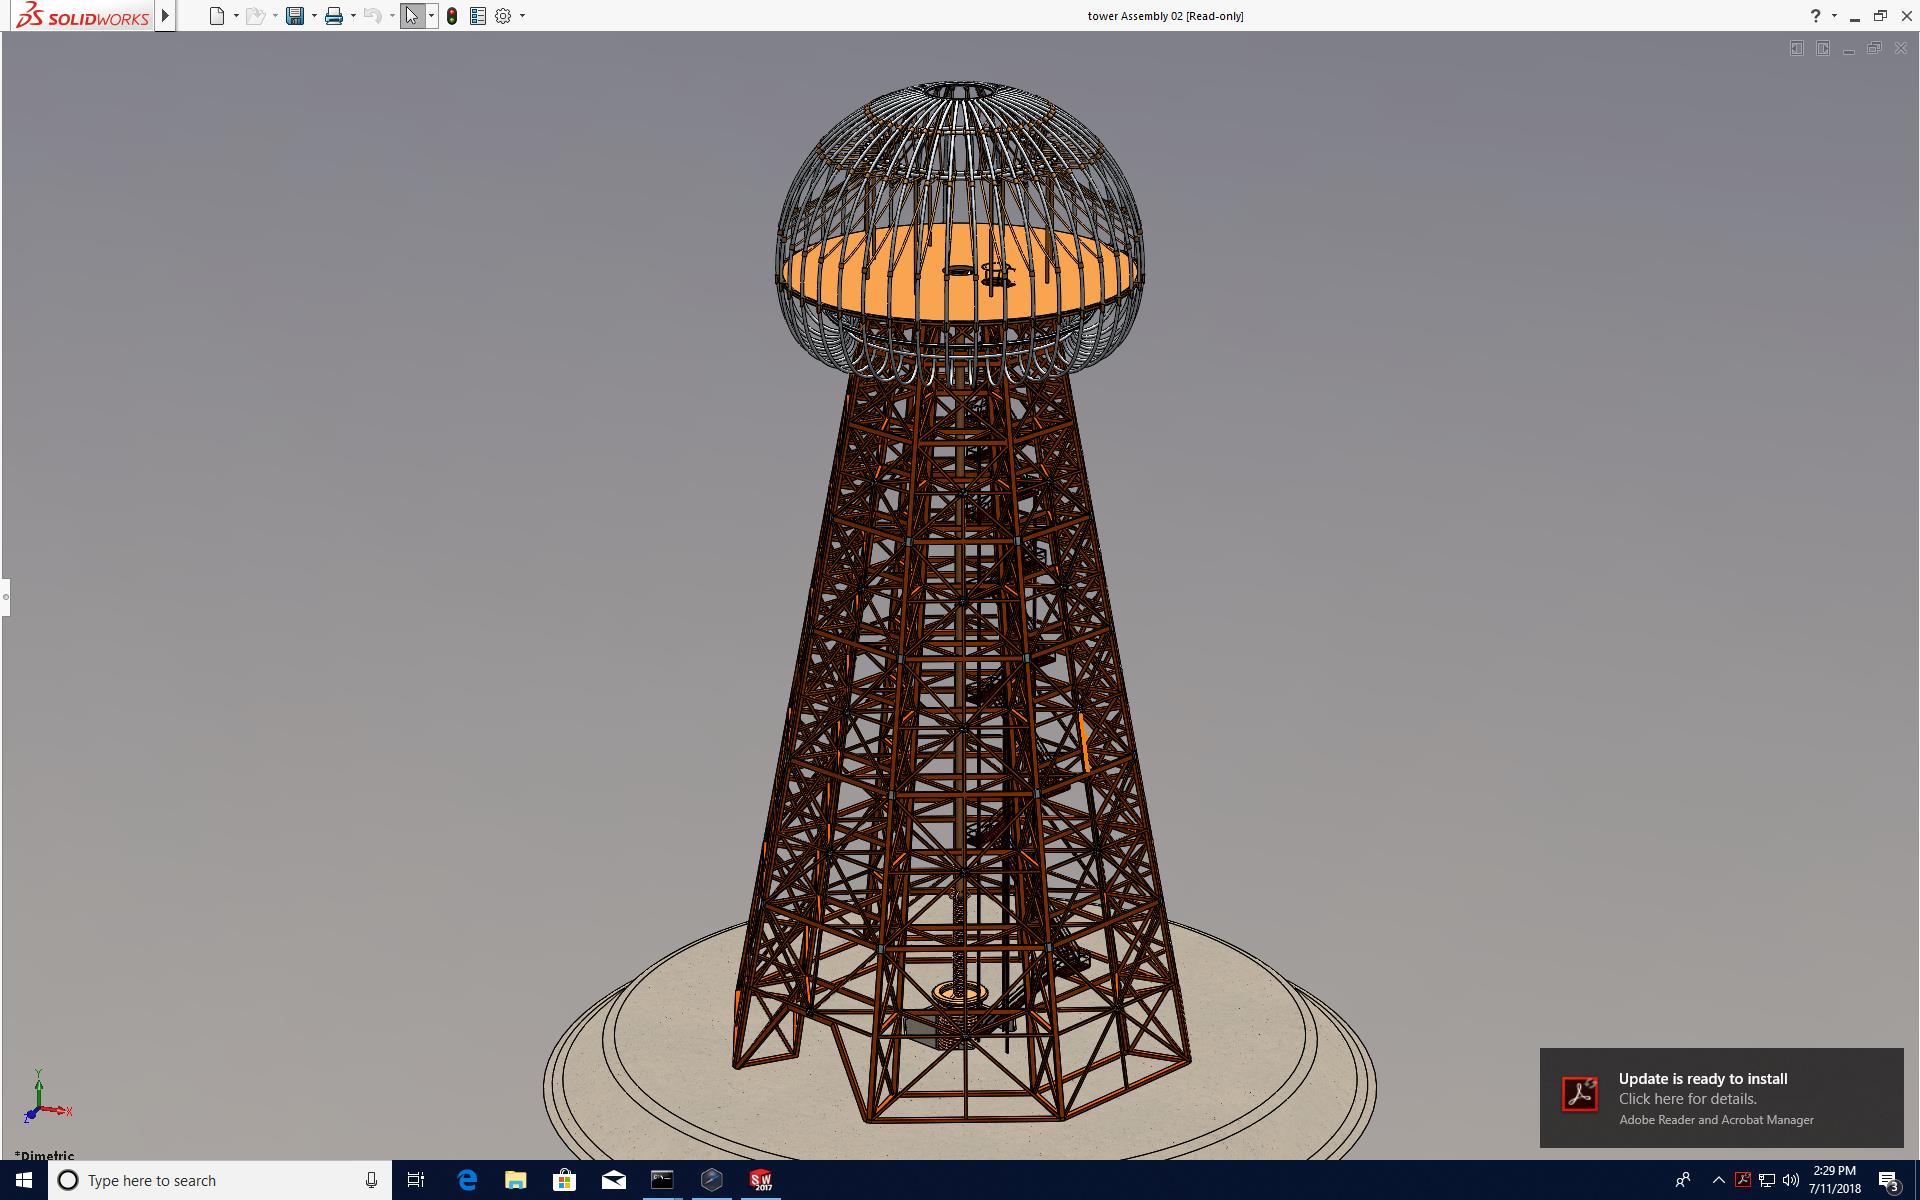Image resolution: width=1920 pixels, height=1200 pixels.
Task: Expand the SolidWorks menu flyout arrow
Action: tap(166, 16)
